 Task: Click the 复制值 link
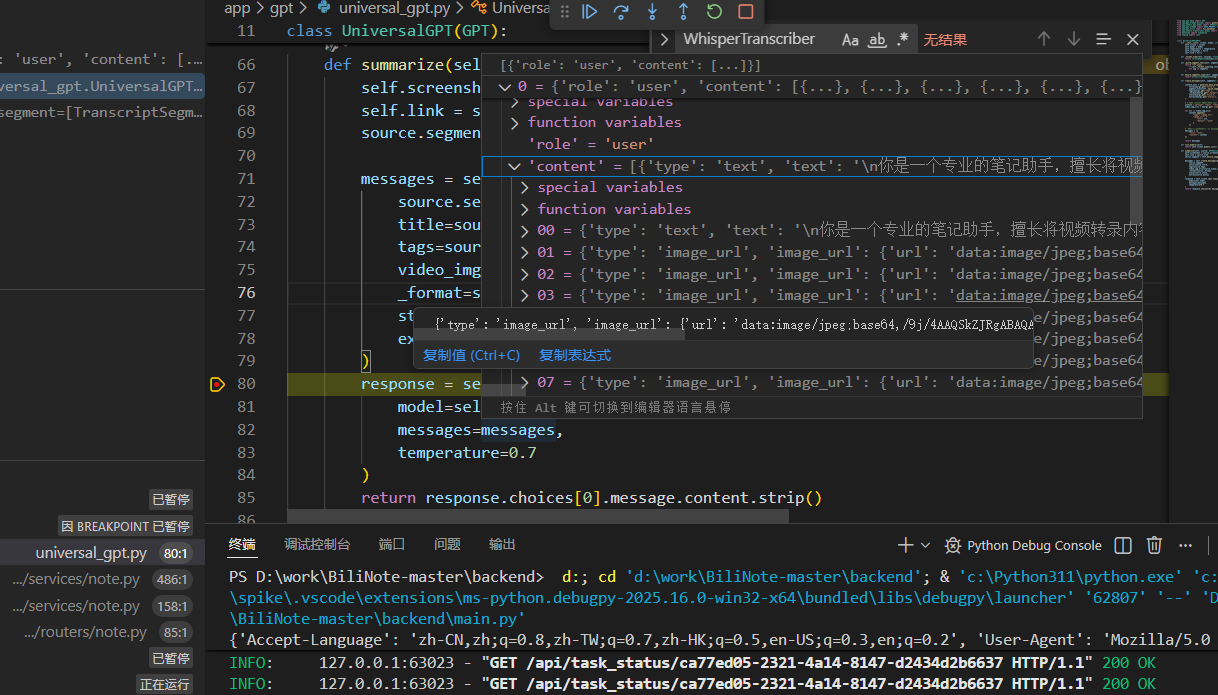click(471, 355)
